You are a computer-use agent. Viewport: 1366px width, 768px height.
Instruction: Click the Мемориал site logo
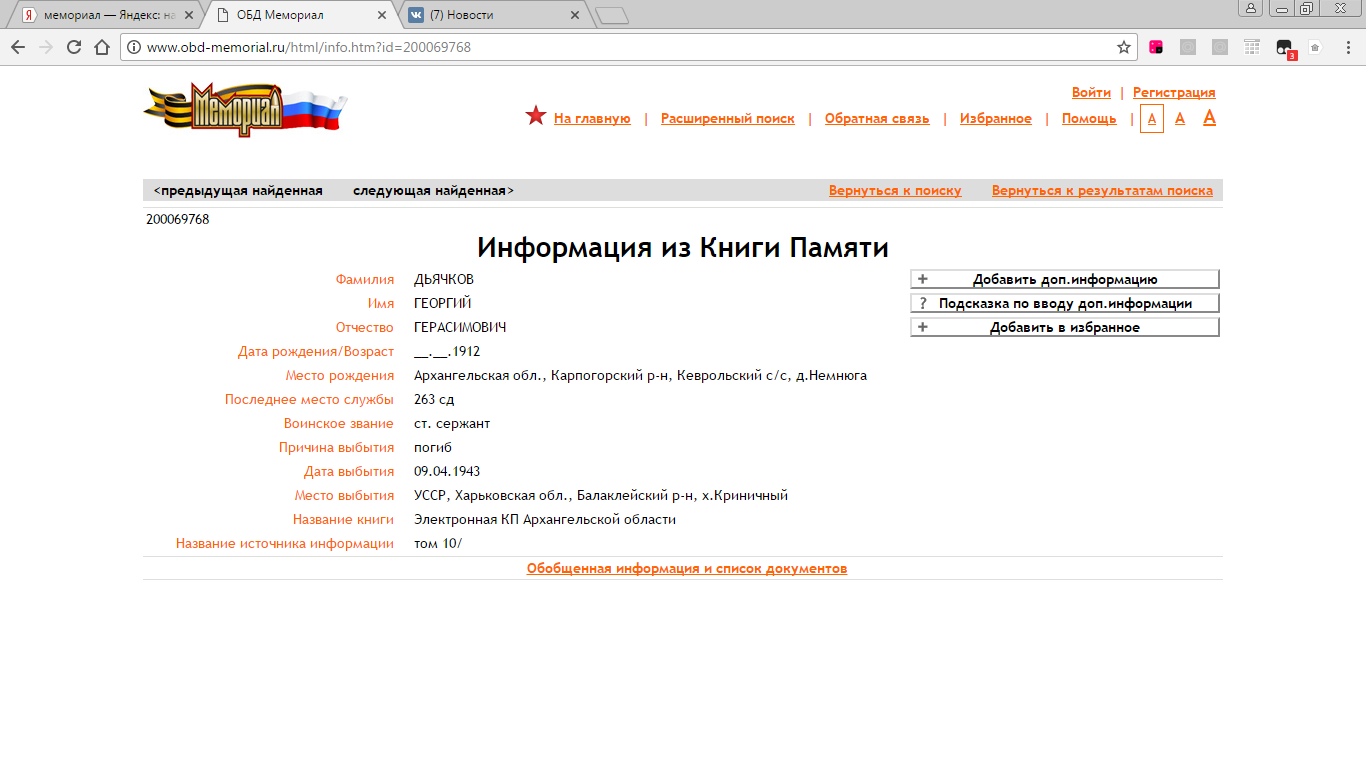click(x=245, y=109)
